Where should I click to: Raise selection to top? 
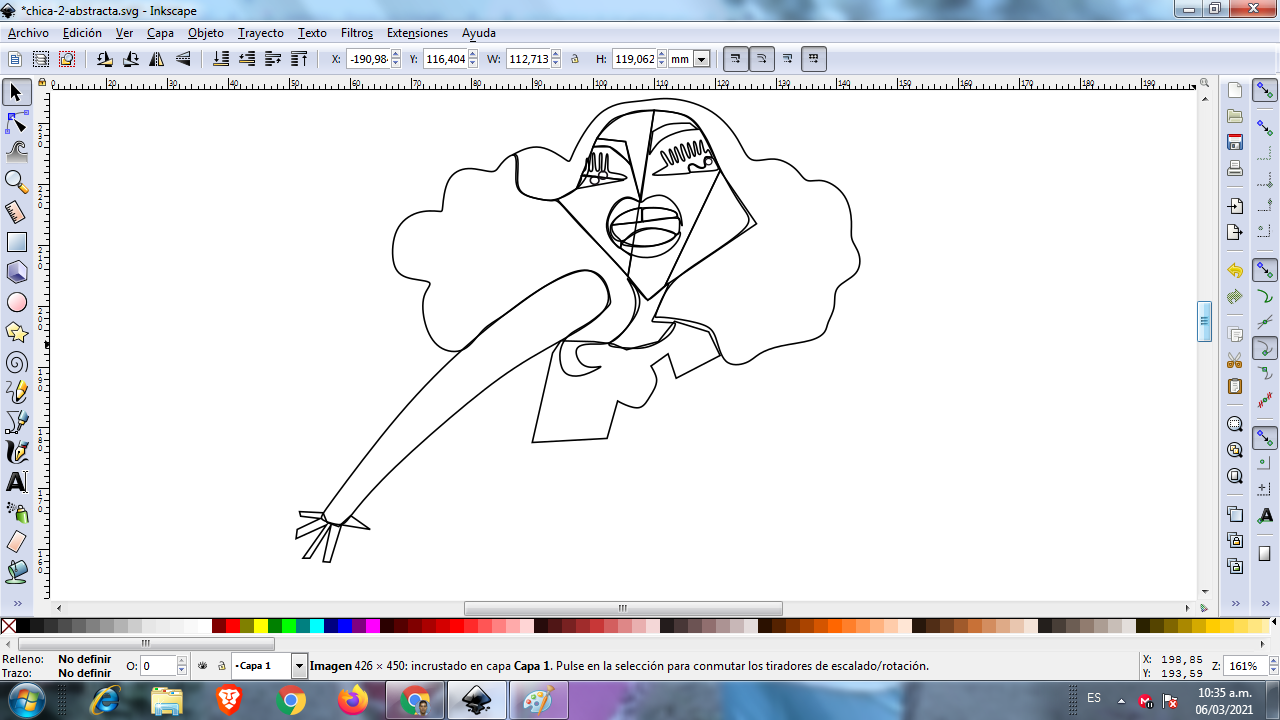[x=299, y=59]
